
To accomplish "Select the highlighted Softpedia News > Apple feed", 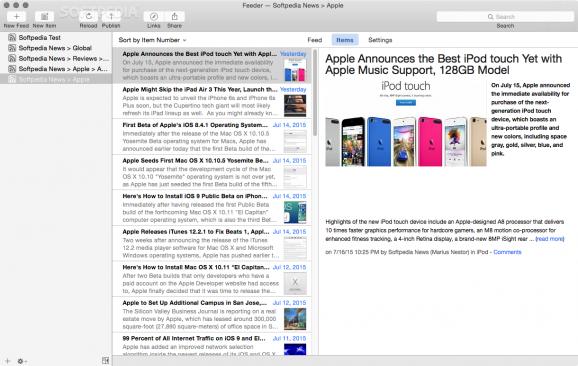I will click(x=56, y=79).
